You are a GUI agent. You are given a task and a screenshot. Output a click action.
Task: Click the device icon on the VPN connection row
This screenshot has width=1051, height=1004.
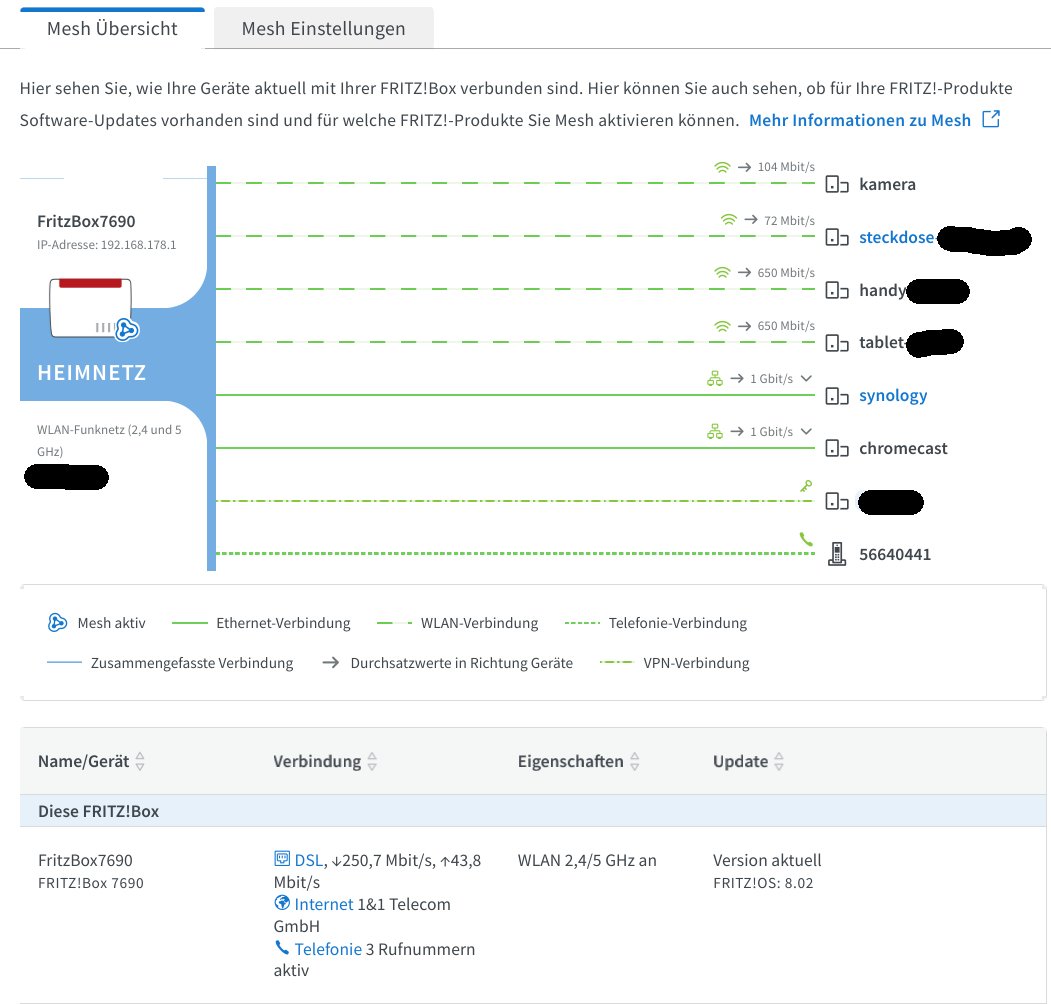pos(837,501)
